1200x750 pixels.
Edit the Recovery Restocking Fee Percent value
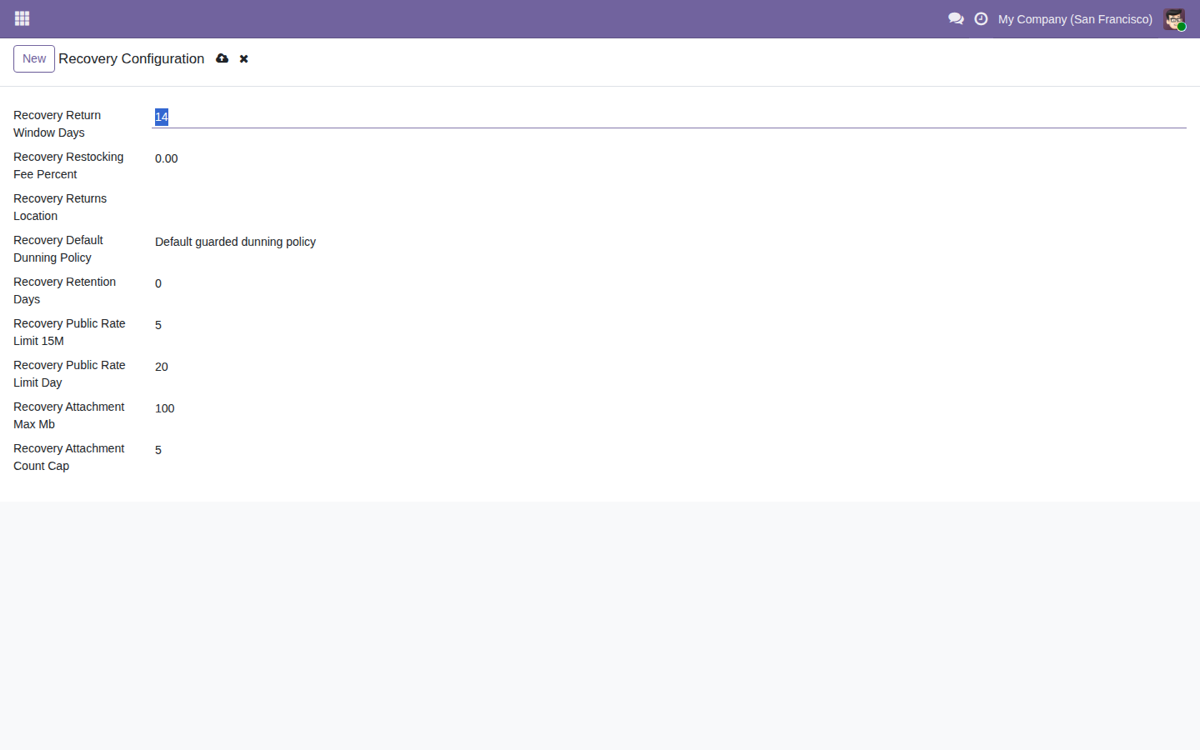point(669,158)
